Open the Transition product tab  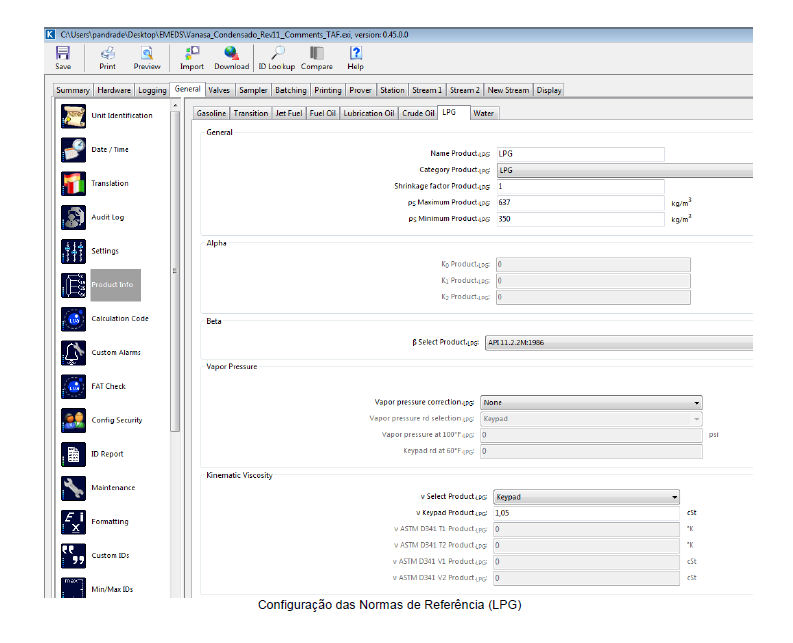(x=251, y=113)
